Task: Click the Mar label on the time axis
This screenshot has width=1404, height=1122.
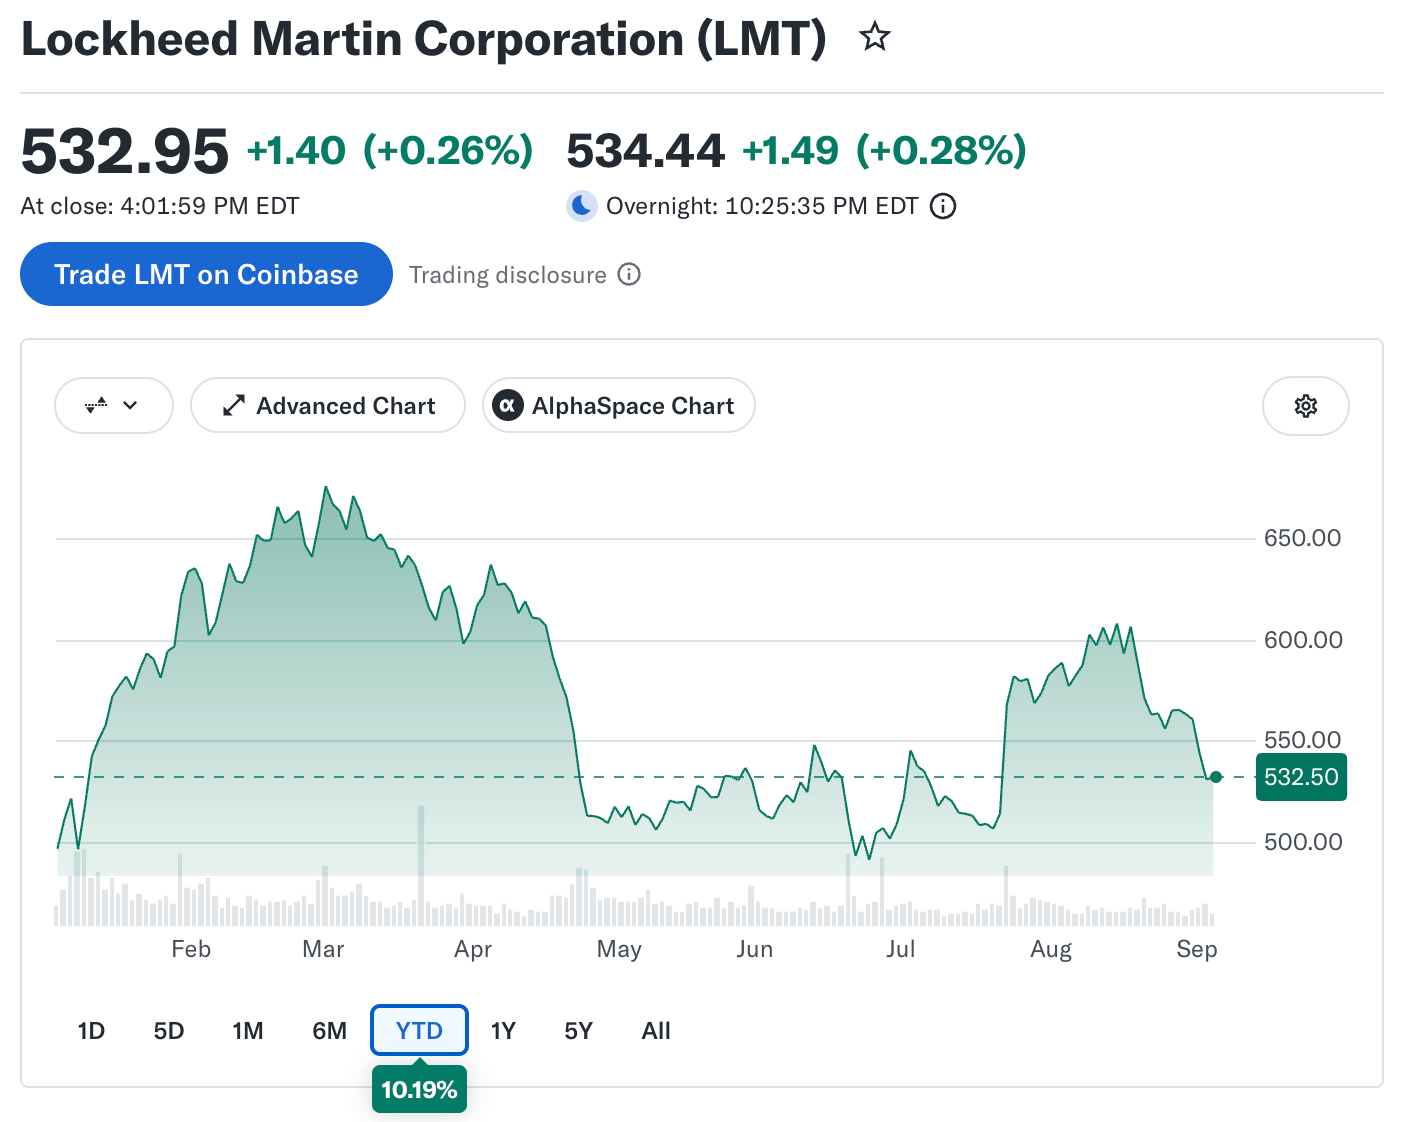Action: point(323,949)
